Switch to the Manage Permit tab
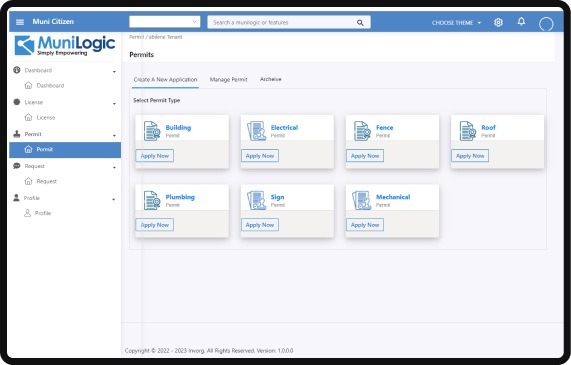 point(228,79)
